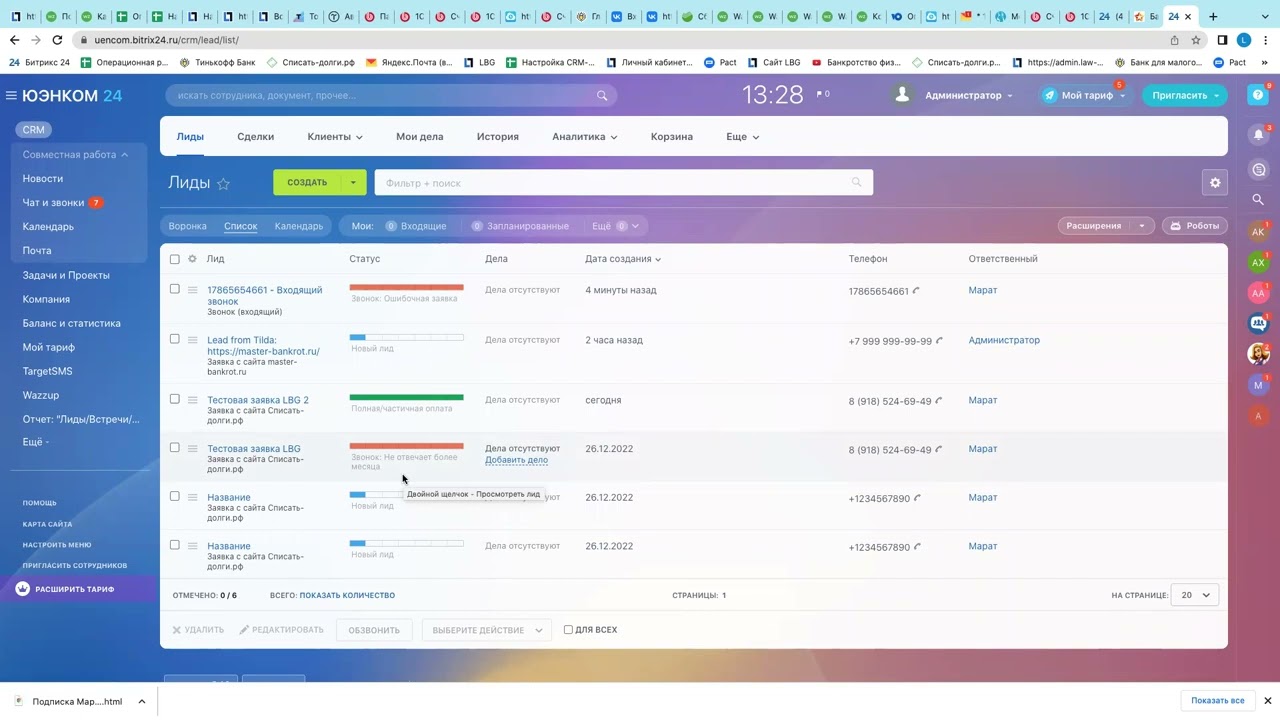The height and width of the screenshot is (720, 1280).
Task: Click Добавить дело link
Action: pos(516,460)
